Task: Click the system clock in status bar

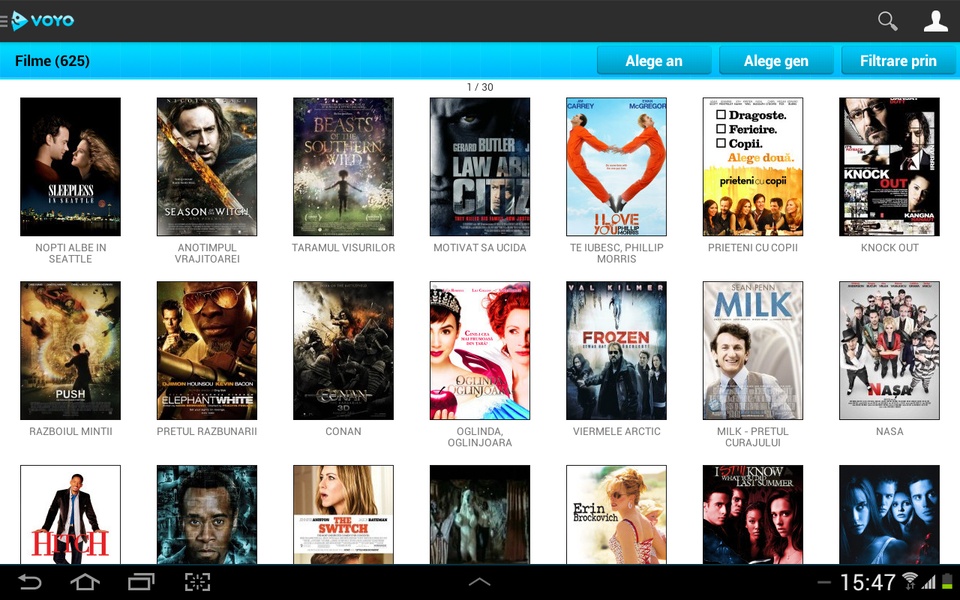Action: tap(868, 582)
